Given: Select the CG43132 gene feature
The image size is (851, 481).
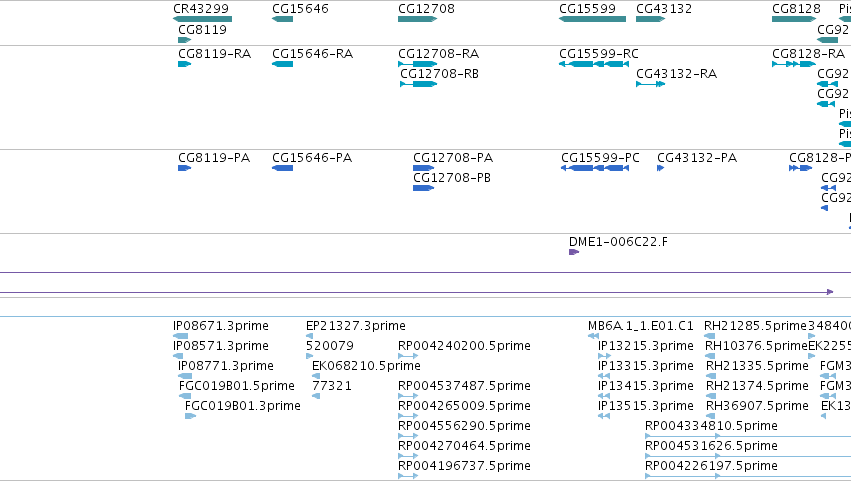Looking at the screenshot, I should tap(650, 19).
